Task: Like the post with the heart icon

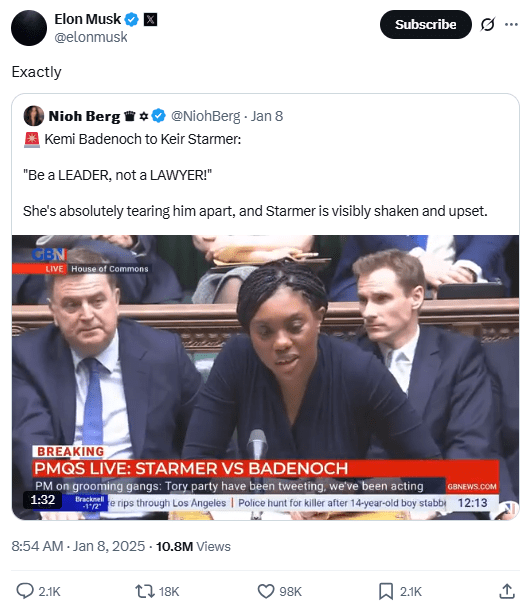Action: [x=266, y=591]
